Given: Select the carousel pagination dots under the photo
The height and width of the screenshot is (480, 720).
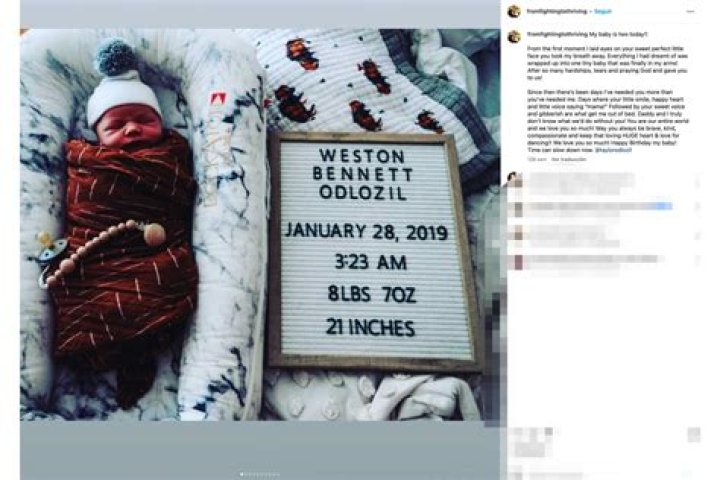Looking at the screenshot, I should click(x=260, y=474).
